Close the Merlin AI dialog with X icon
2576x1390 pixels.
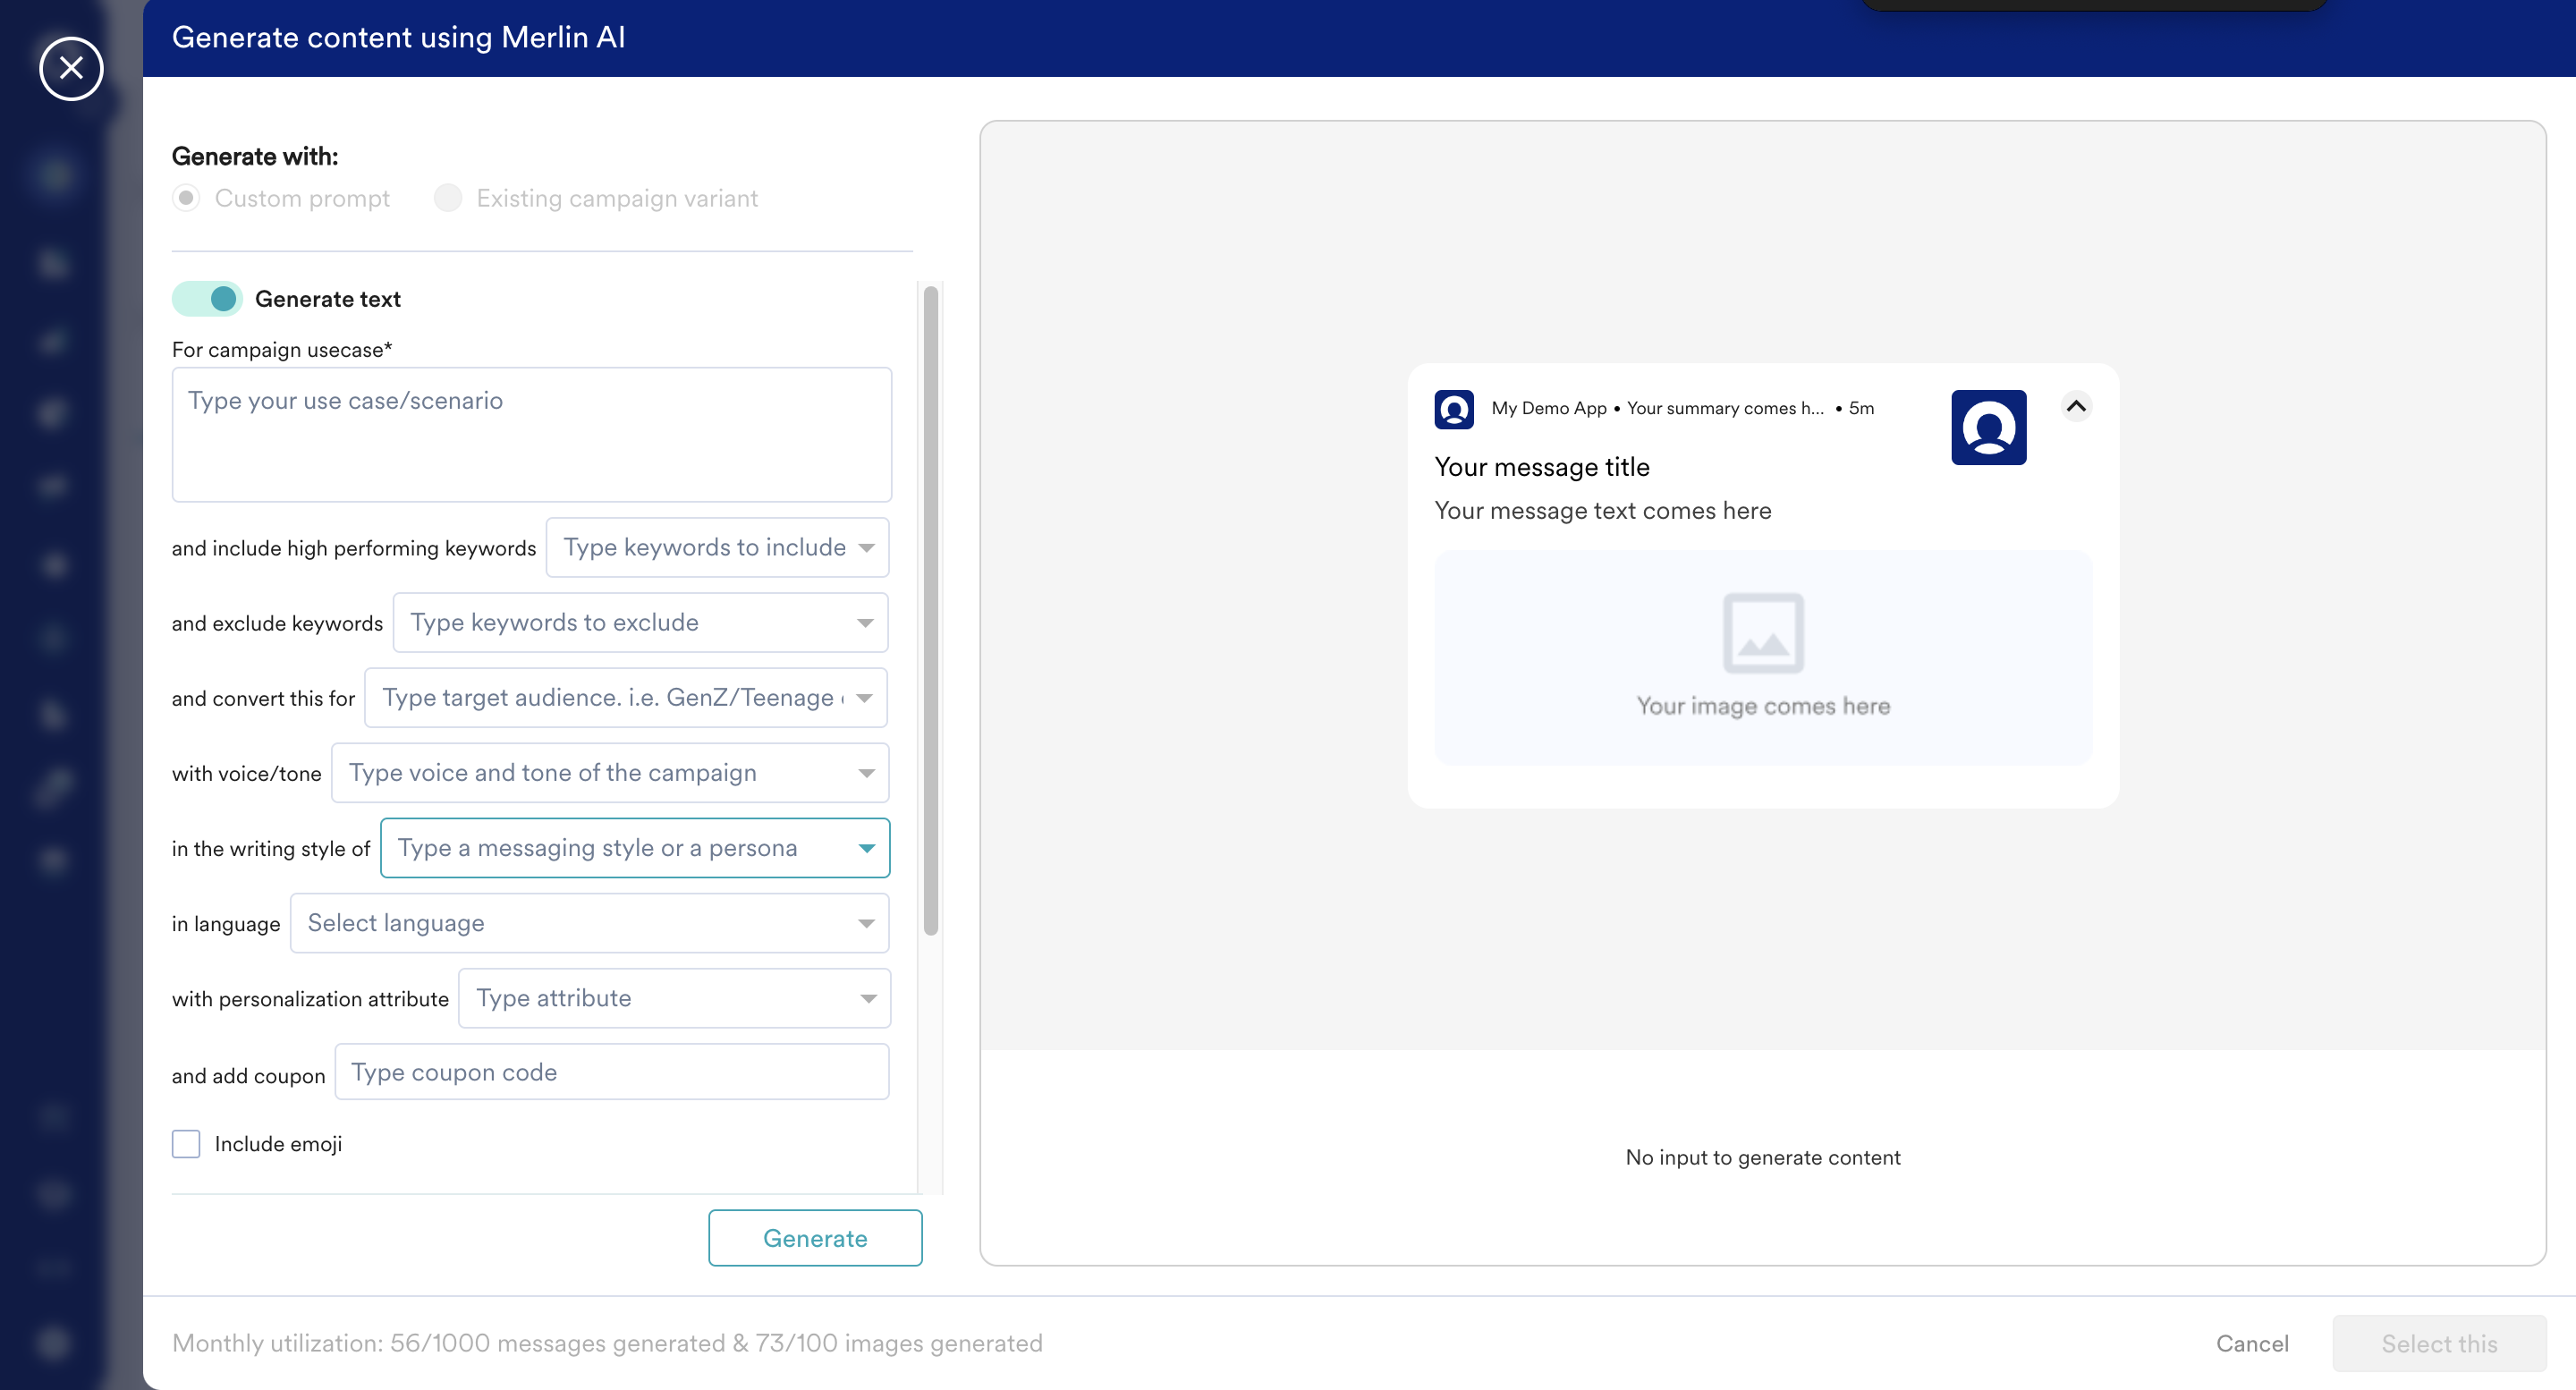click(x=71, y=68)
